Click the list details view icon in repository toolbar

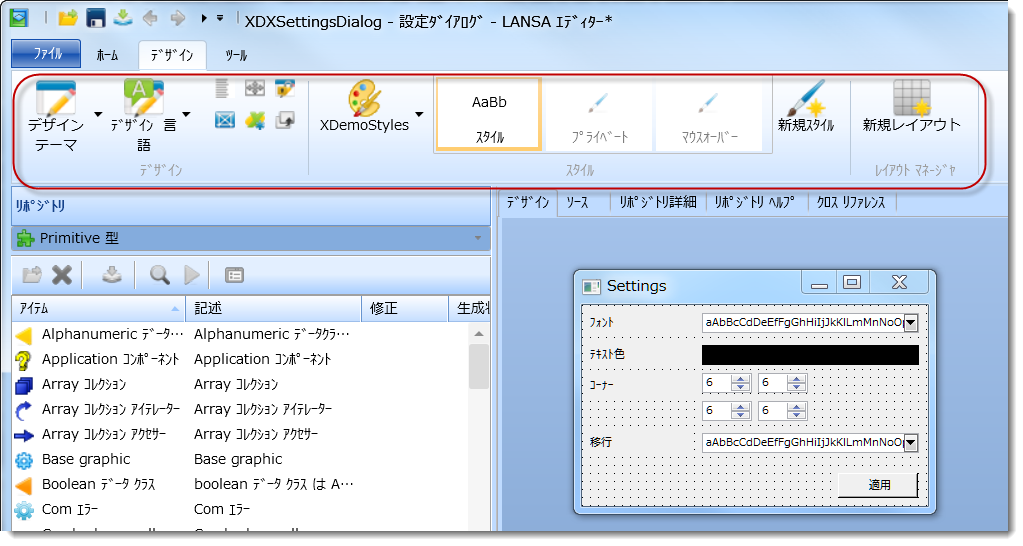point(234,275)
